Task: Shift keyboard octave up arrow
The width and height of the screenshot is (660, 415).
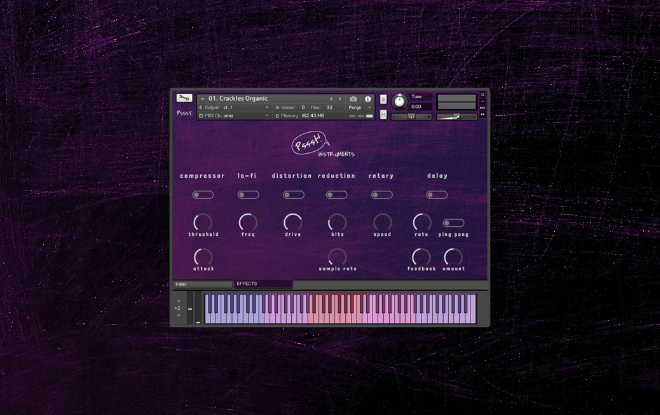Action: tap(178, 301)
